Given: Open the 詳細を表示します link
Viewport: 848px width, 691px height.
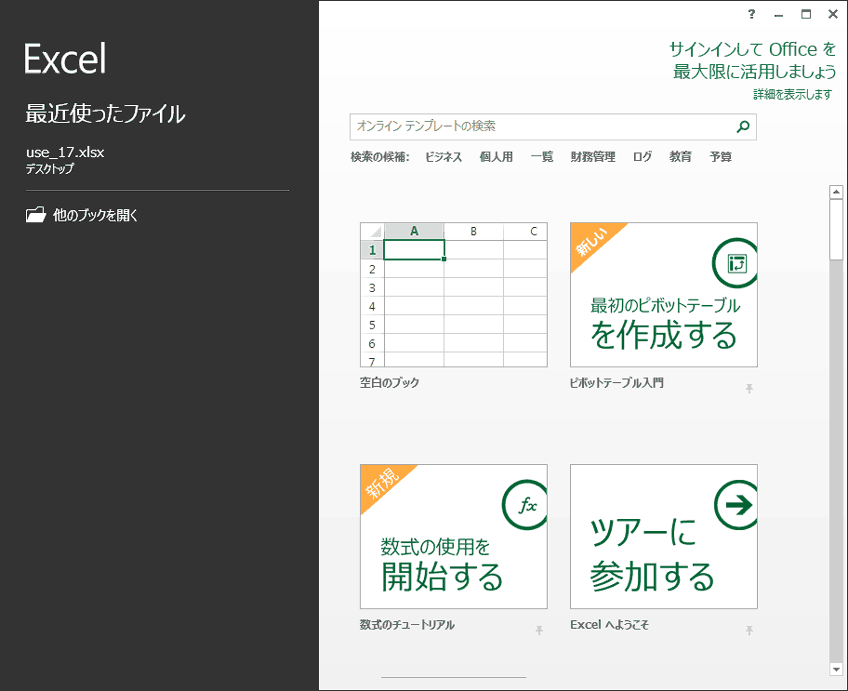Looking at the screenshot, I should point(792,95).
